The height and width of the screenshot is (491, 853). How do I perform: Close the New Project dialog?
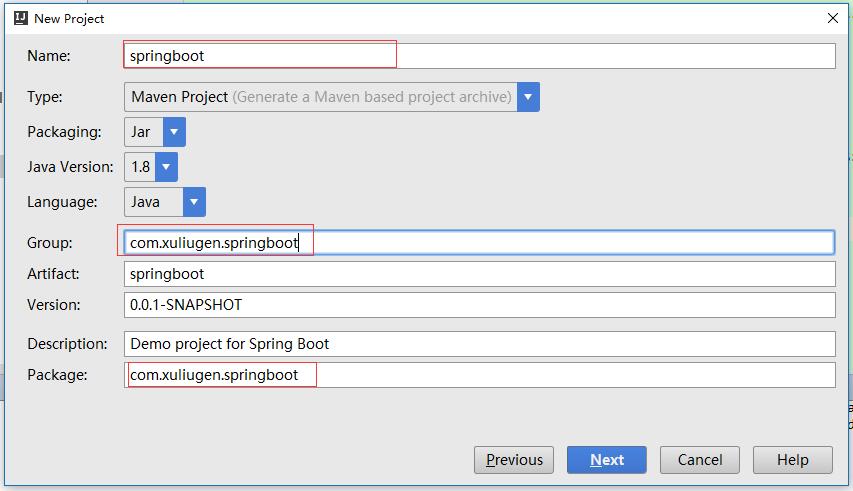pos(832,18)
